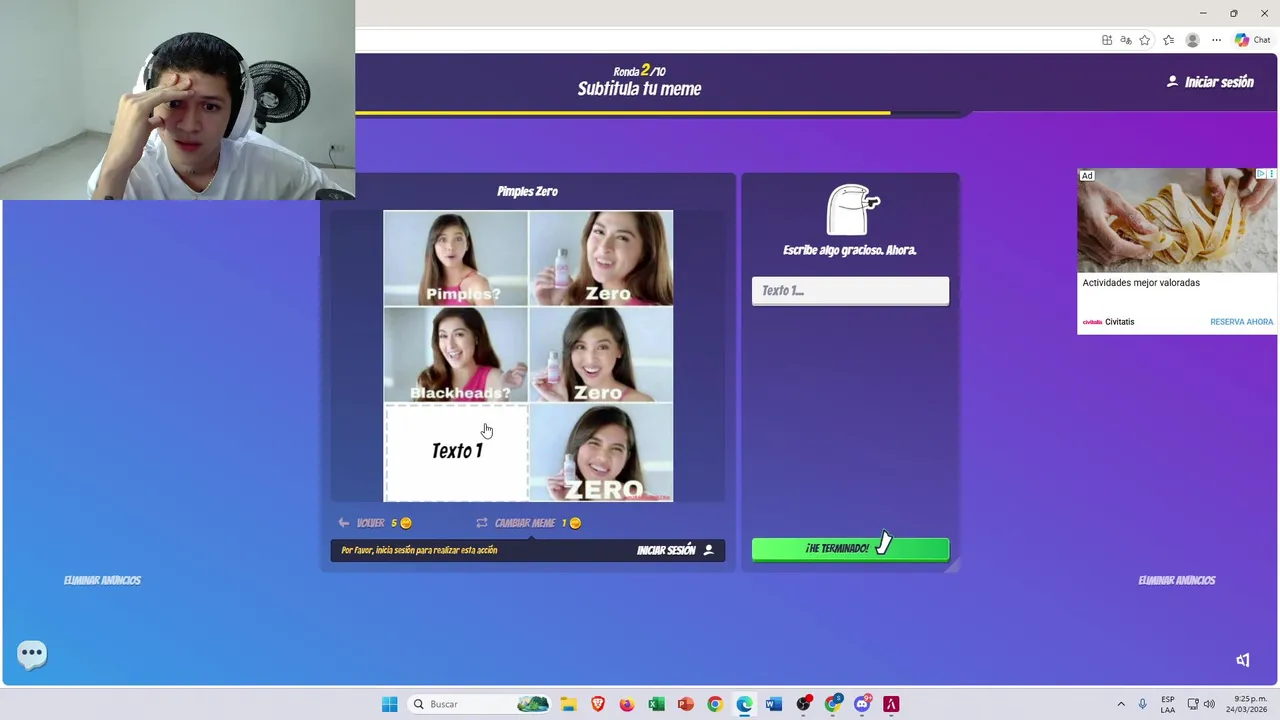Open Word from the taskbar

(773, 704)
